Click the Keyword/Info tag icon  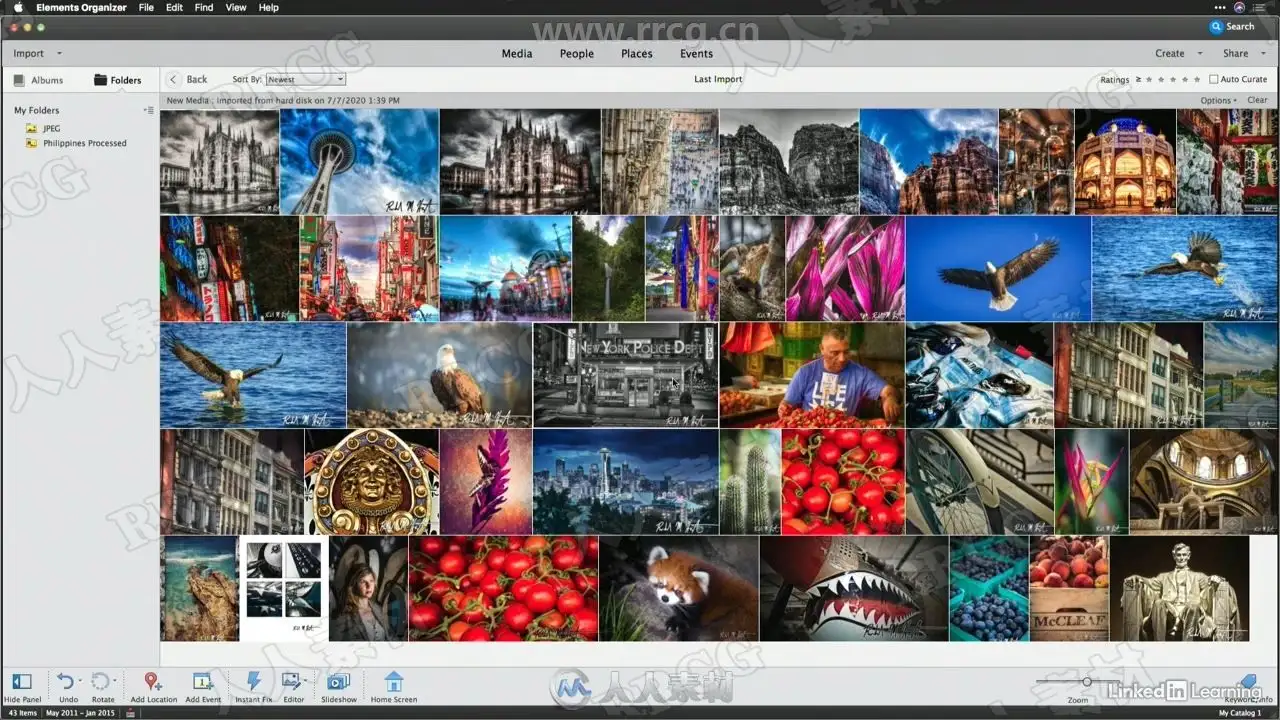1247,681
